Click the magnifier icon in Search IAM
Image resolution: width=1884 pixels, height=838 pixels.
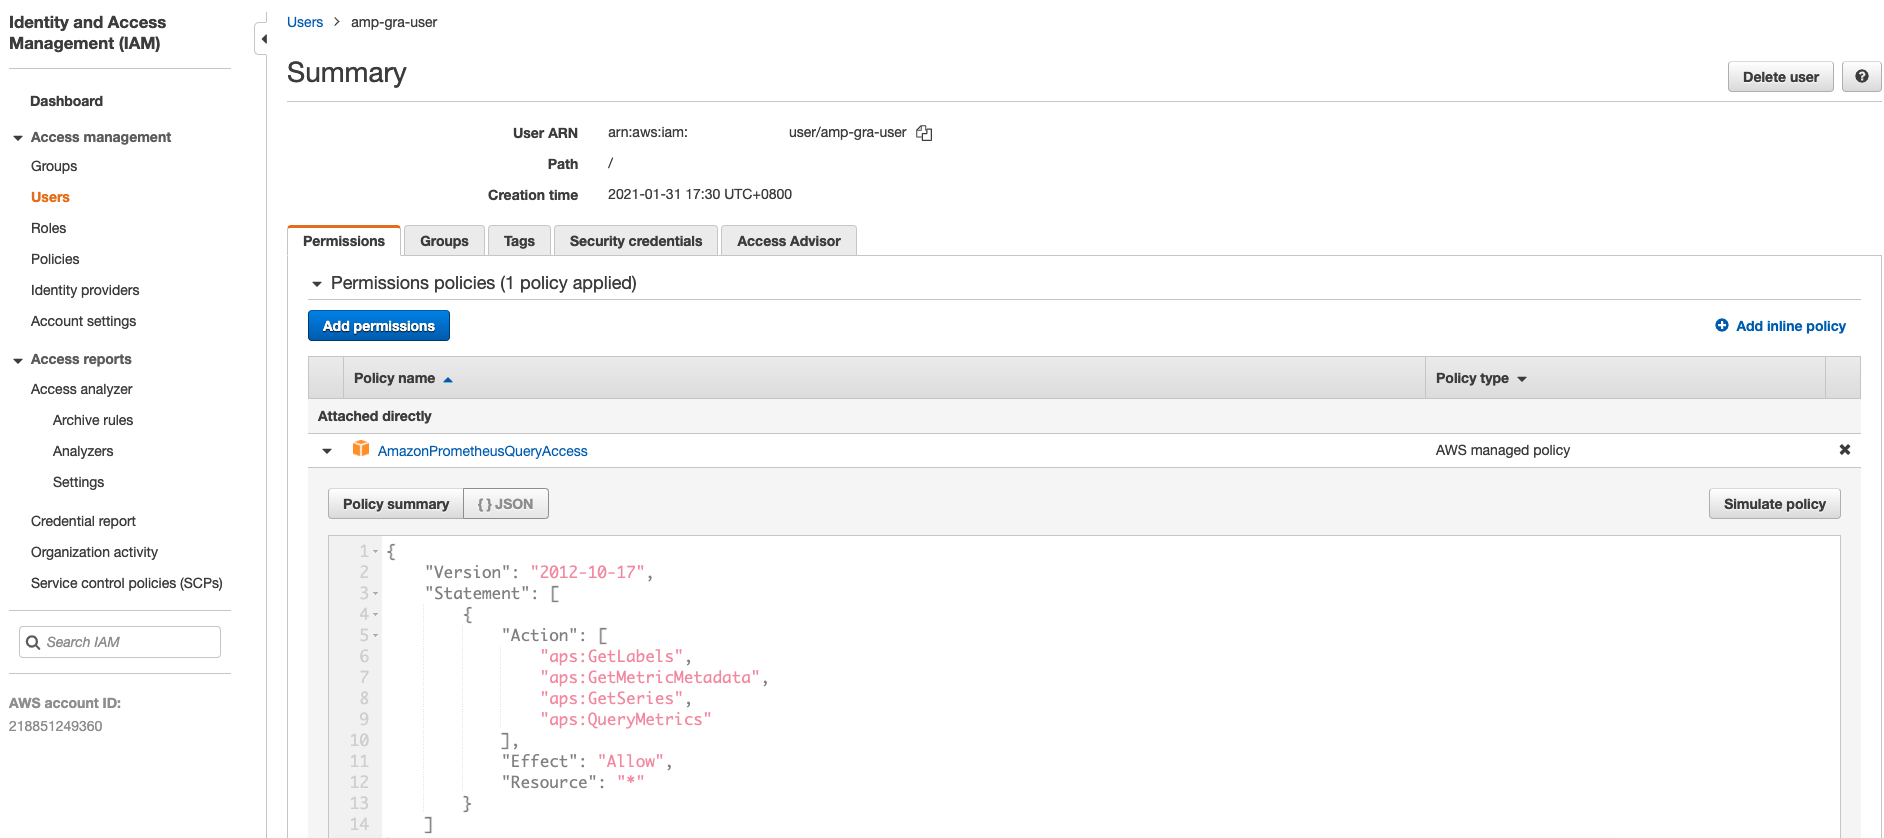tap(33, 642)
